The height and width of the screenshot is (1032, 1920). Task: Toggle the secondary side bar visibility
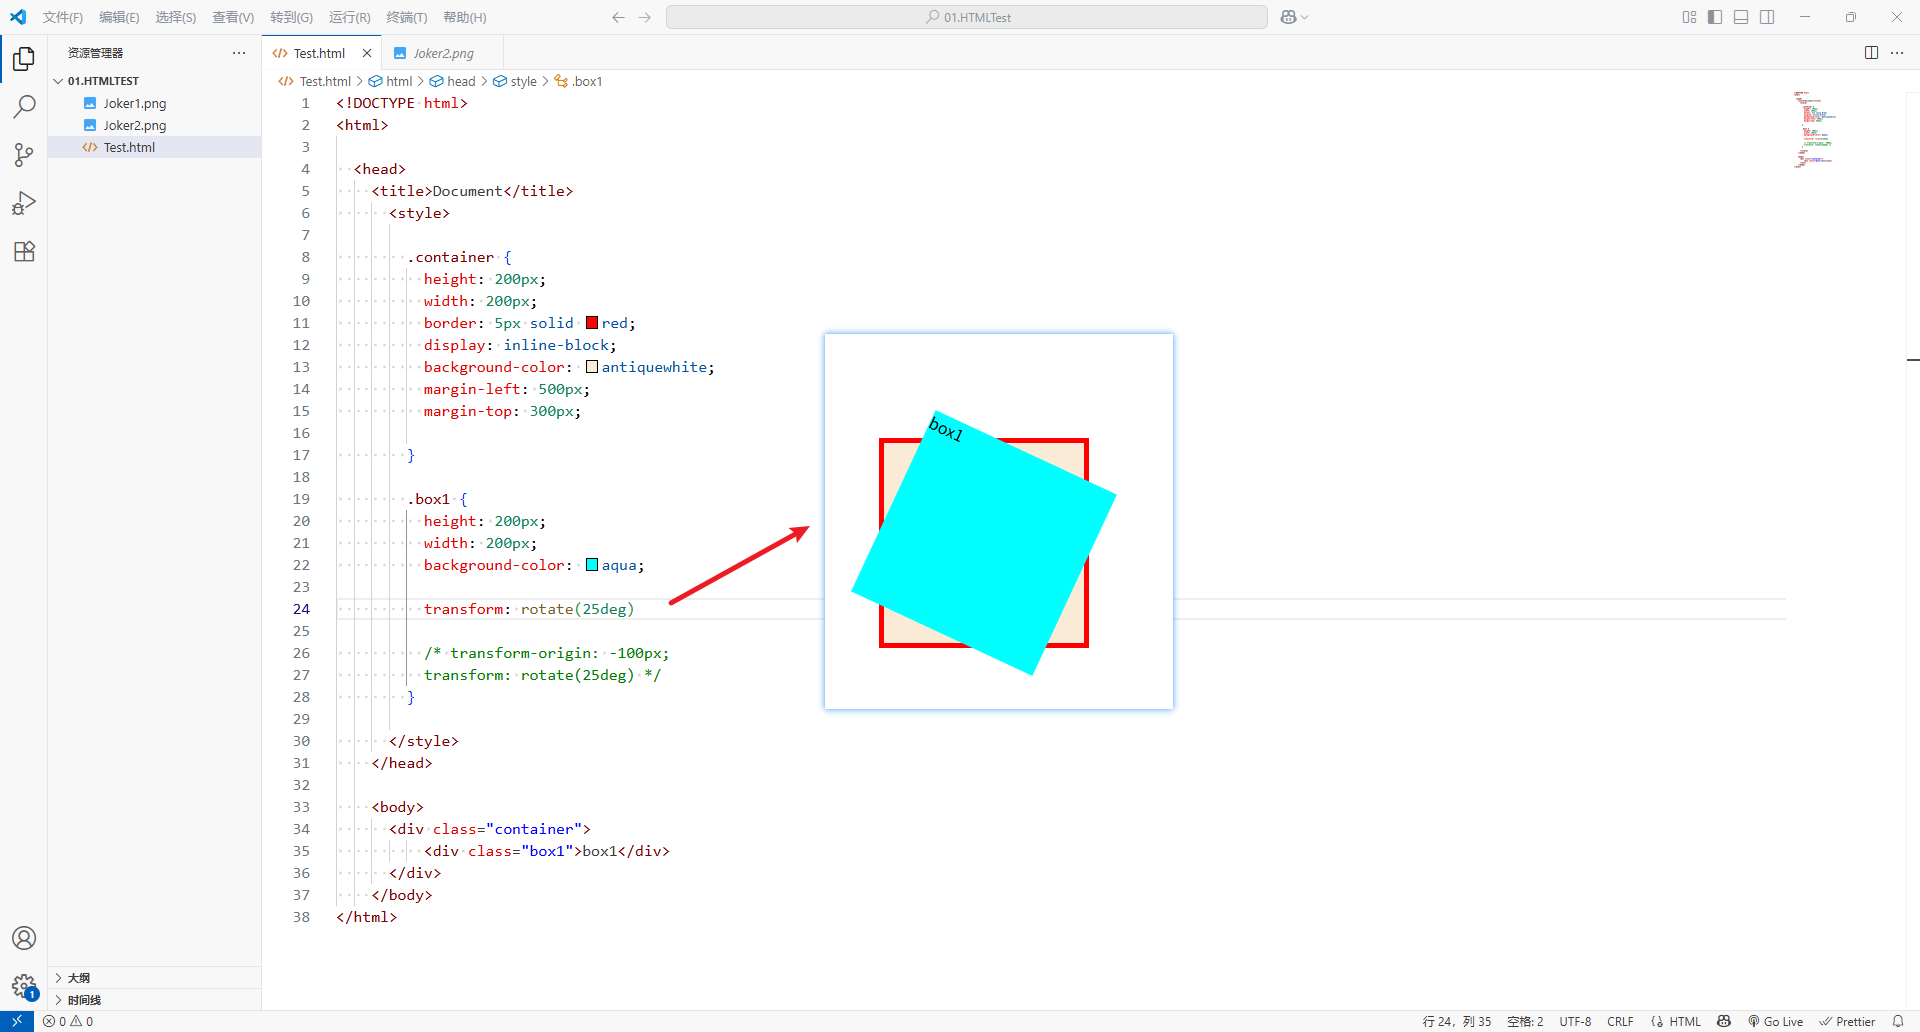coord(1767,17)
